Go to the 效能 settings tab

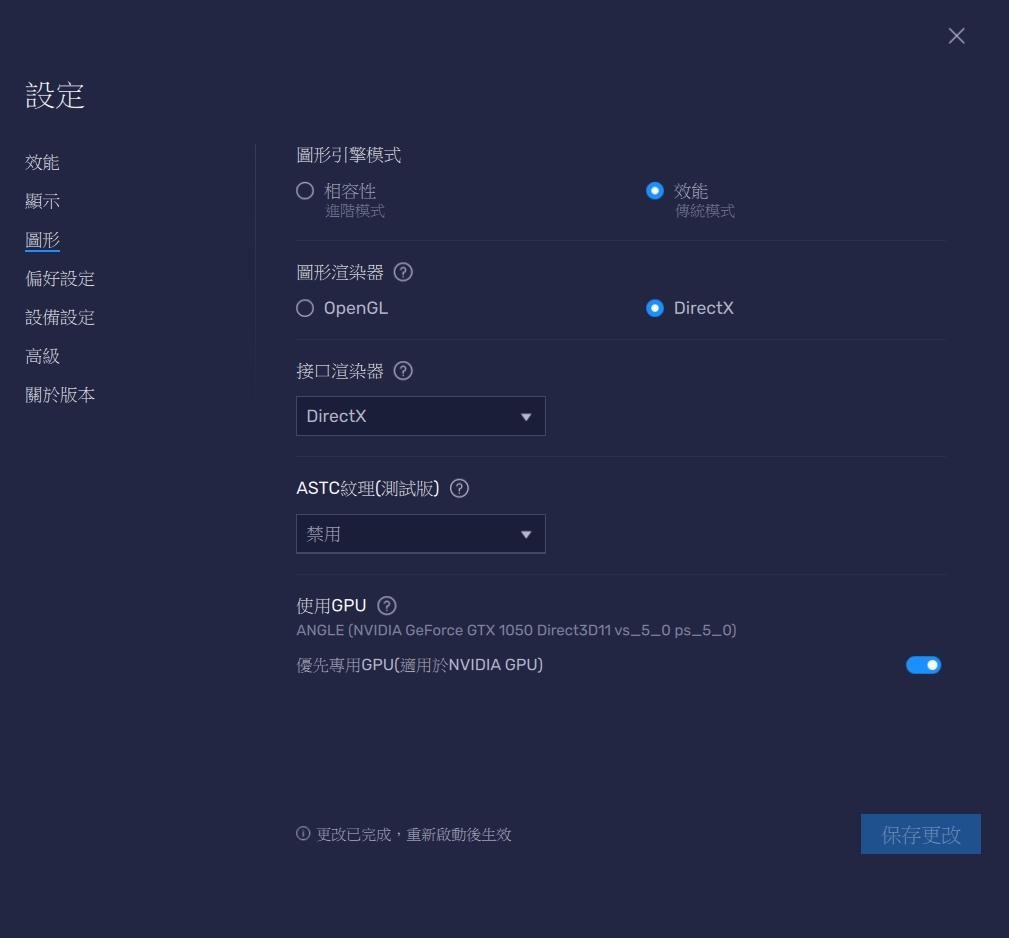tap(43, 163)
